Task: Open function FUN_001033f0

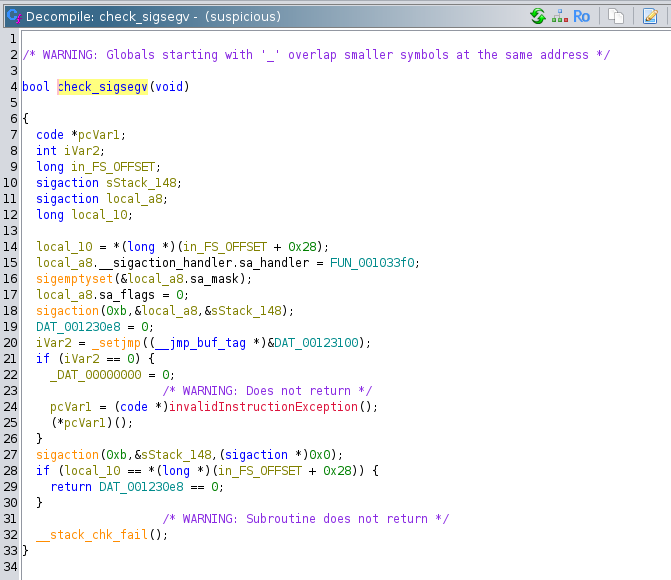Action: [372, 263]
